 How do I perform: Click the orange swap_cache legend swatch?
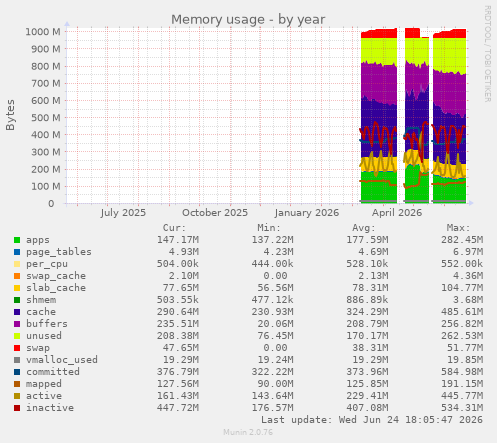pyautogui.click(x=17, y=276)
